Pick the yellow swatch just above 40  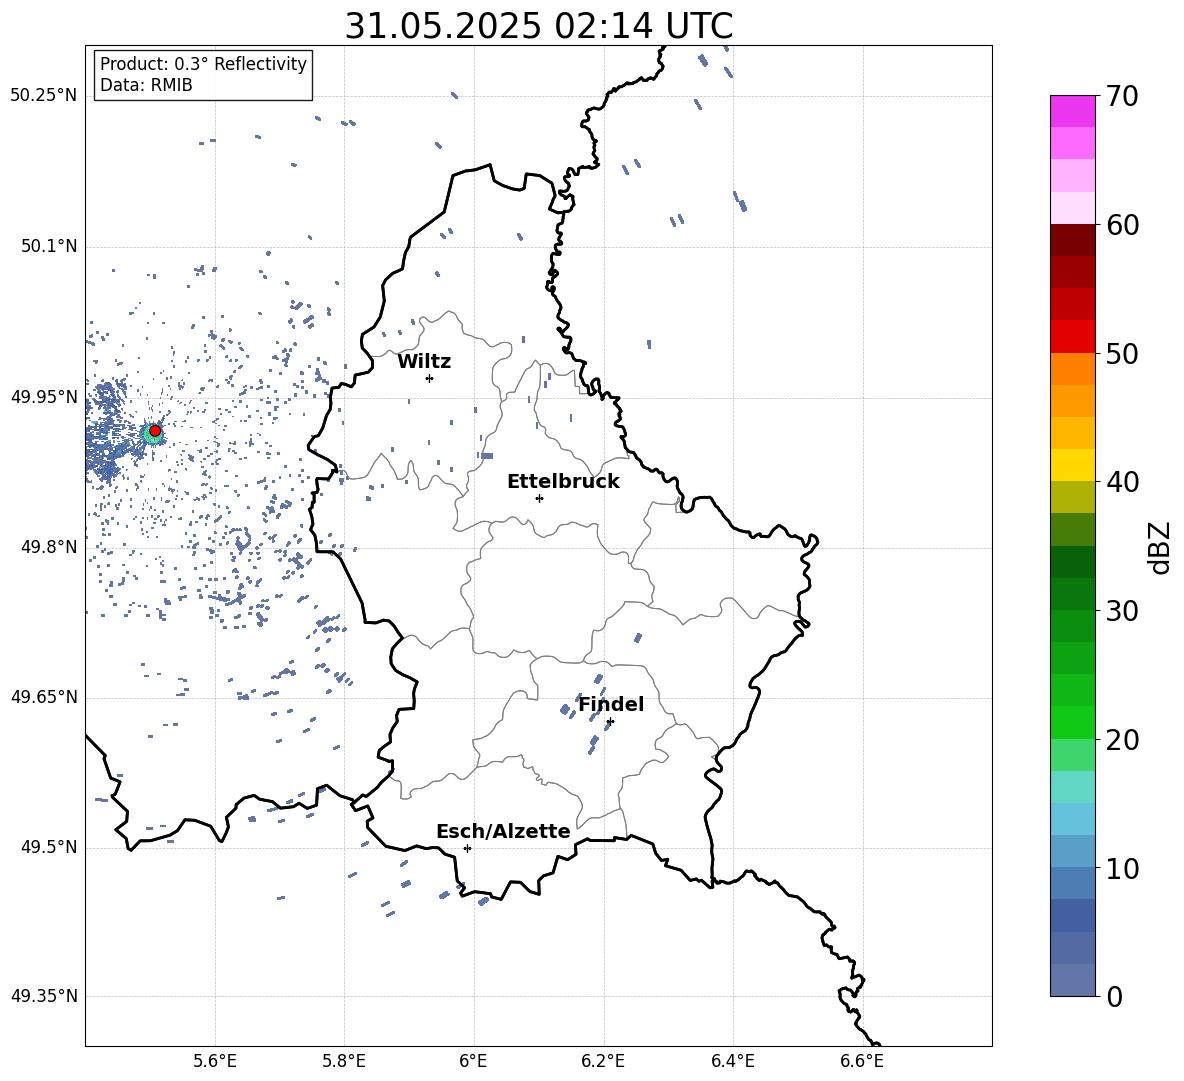coord(1072,465)
